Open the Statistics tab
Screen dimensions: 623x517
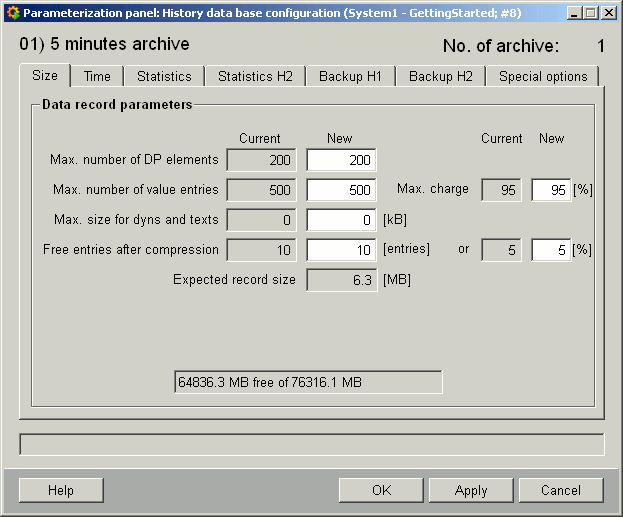click(164, 76)
